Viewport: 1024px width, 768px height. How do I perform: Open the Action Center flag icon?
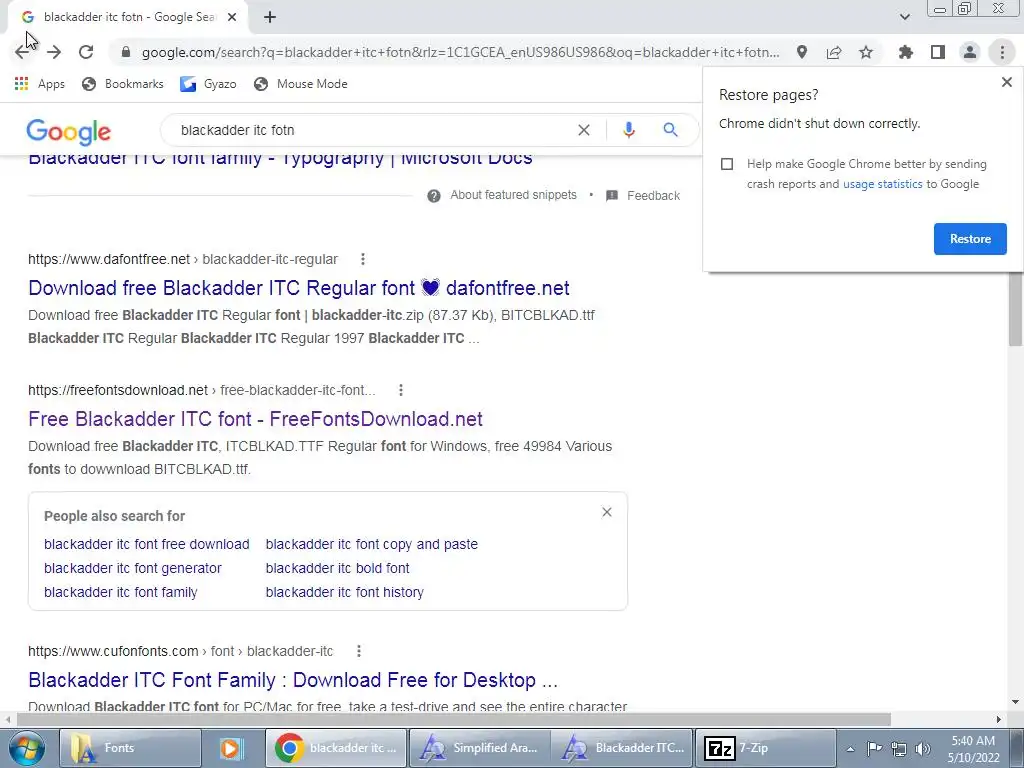pos(874,748)
